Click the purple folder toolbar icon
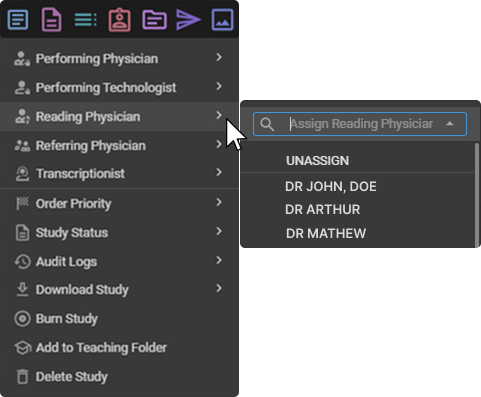This screenshot has width=481, height=397. 154,20
